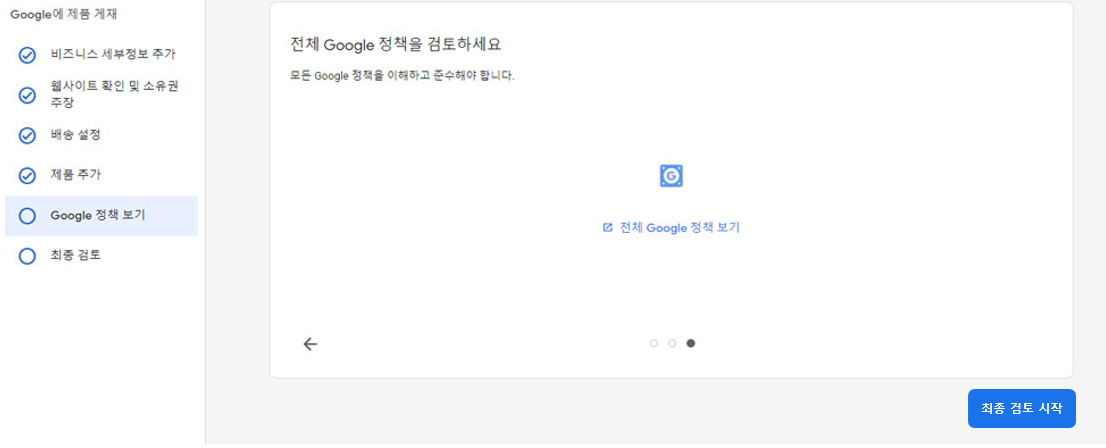This screenshot has height=448, width=1106.
Task: Open the 최종 검토 sidebar step
Action: tap(76, 256)
